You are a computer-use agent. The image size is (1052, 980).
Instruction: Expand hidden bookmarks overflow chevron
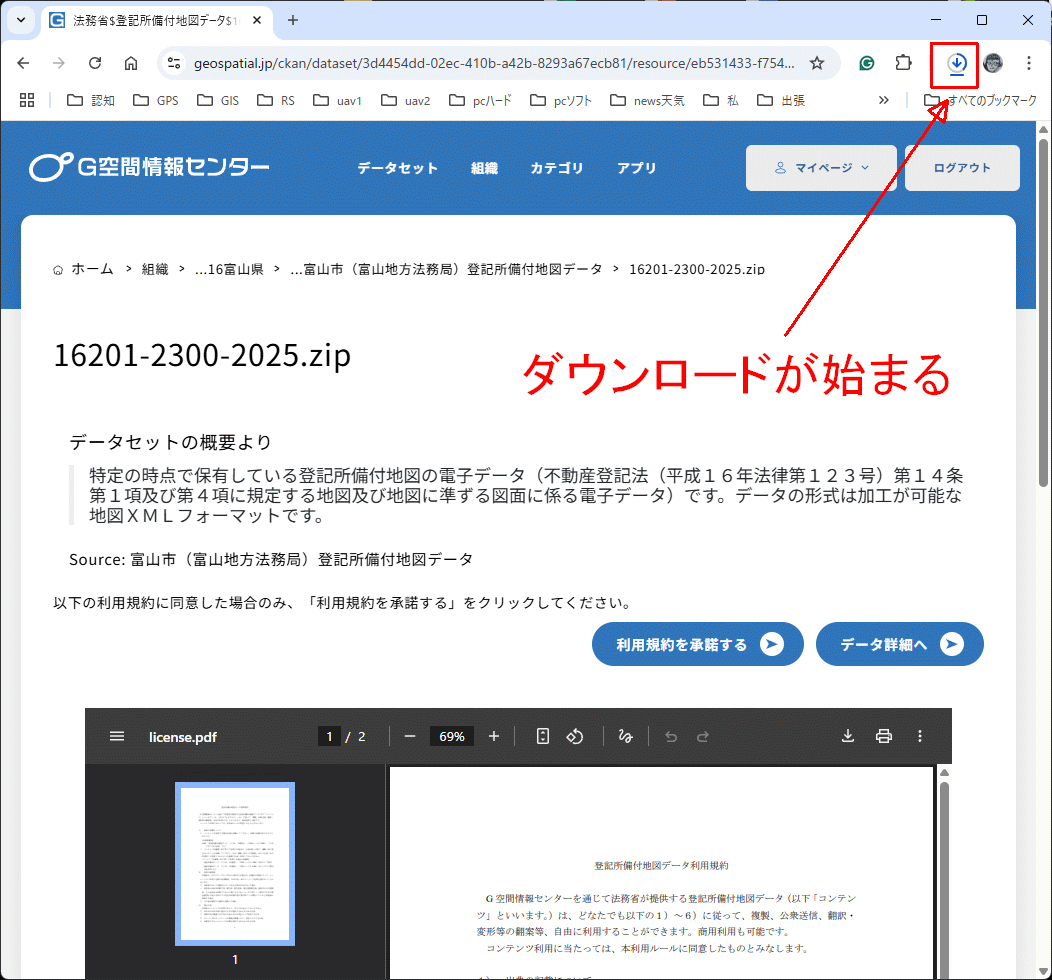pos(883,100)
